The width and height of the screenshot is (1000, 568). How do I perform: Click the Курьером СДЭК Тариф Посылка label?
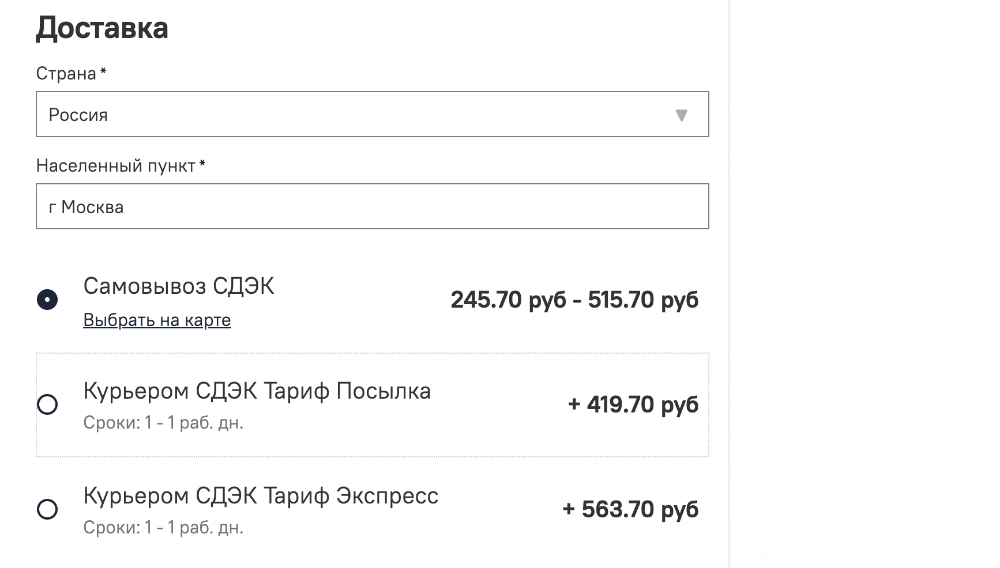[257, 391]
